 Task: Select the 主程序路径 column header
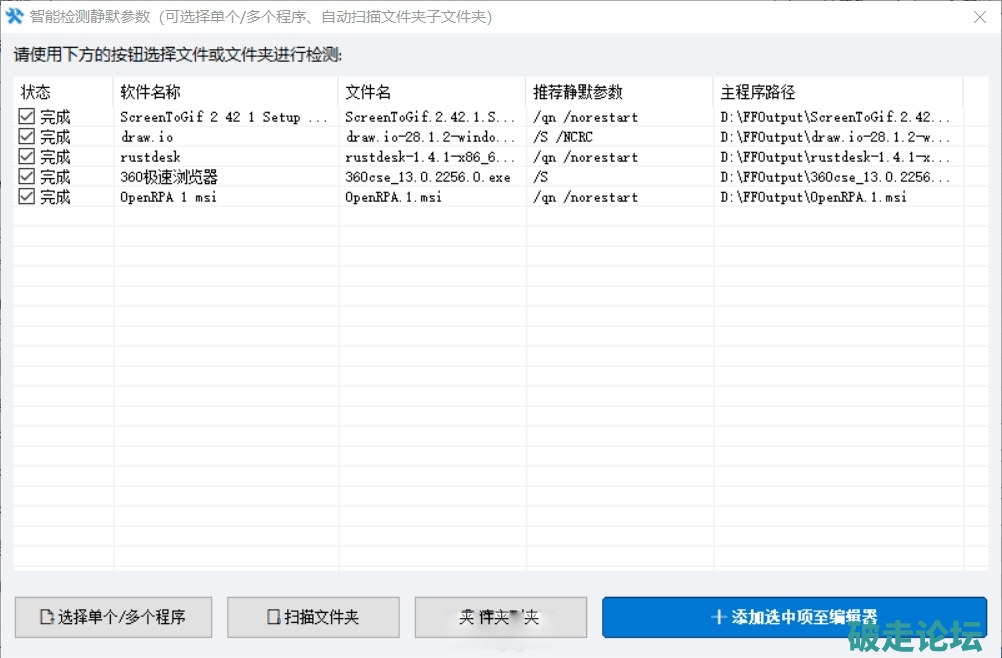(x=757, y=92)
